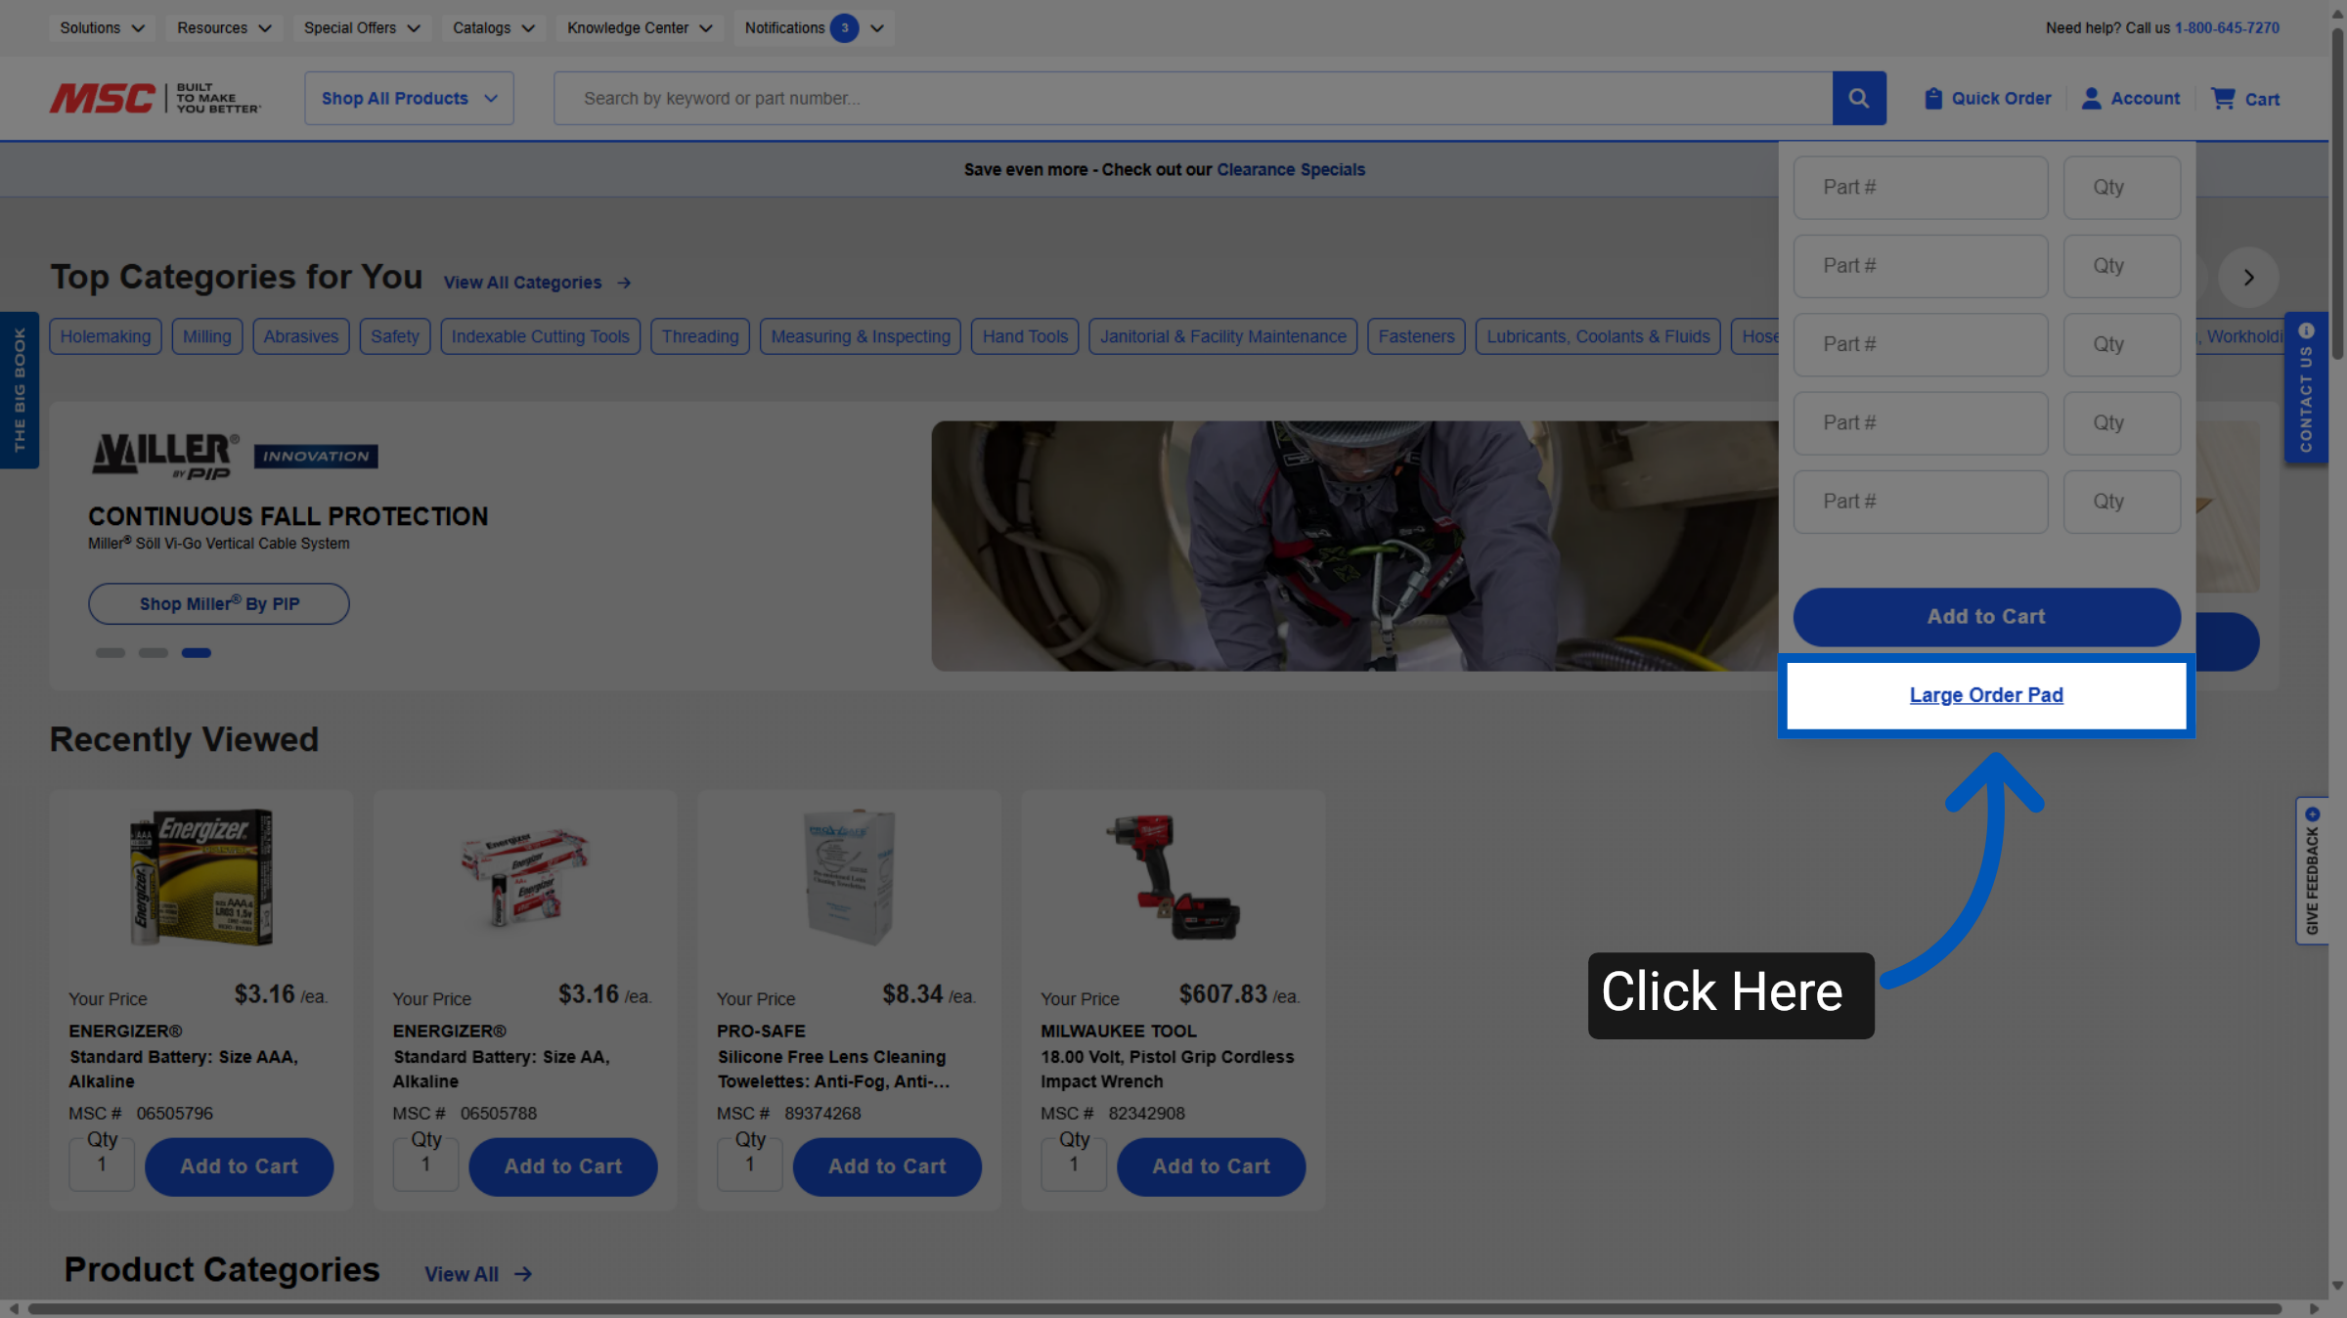Select Lubricants, Coolants & Fluids category
Screen dimensions: 2347x1318
pyautogui.click(x=1598, y=337)
